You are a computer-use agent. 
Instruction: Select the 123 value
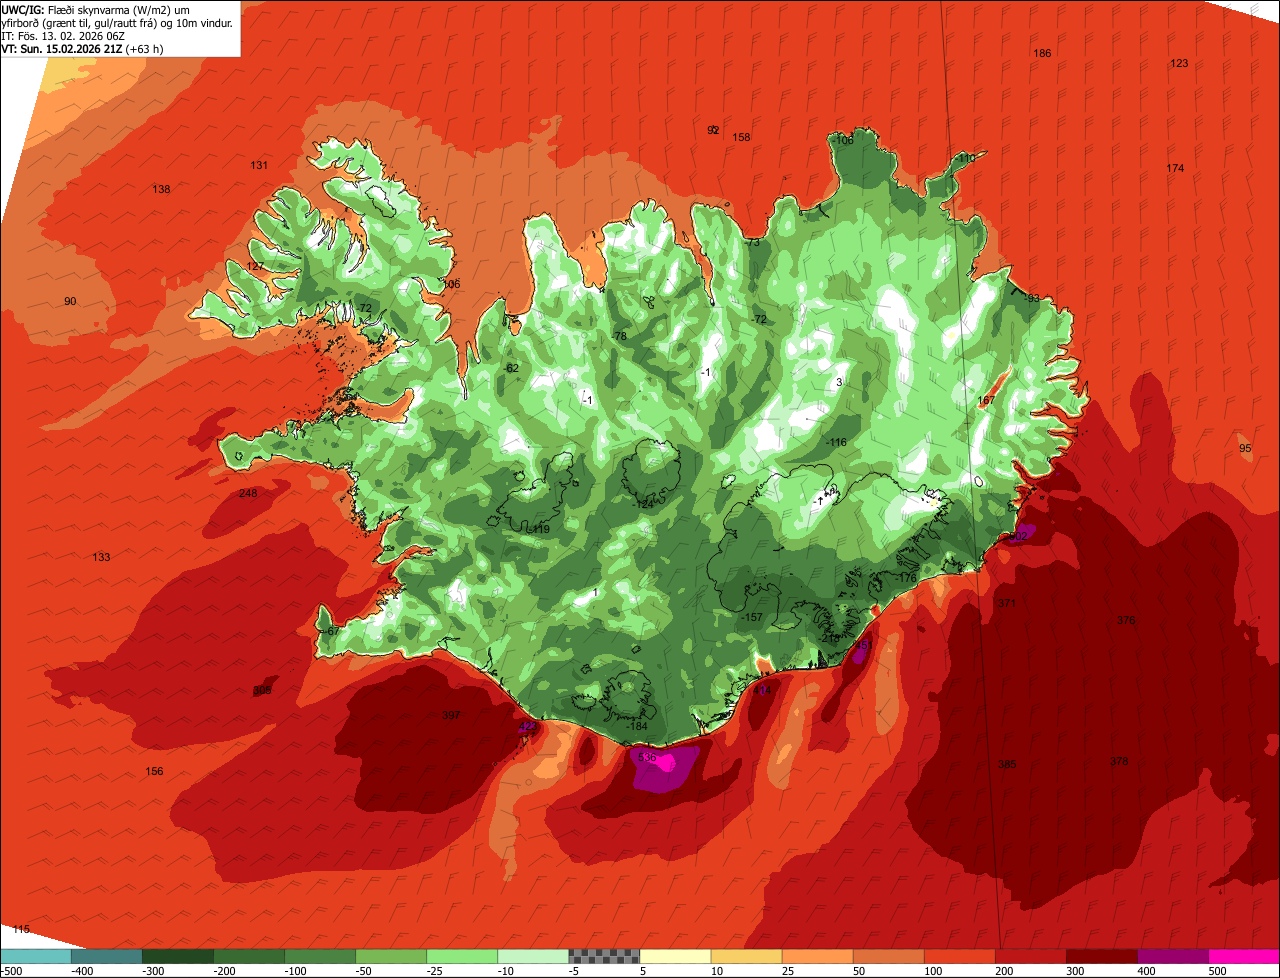point(1179,63)
